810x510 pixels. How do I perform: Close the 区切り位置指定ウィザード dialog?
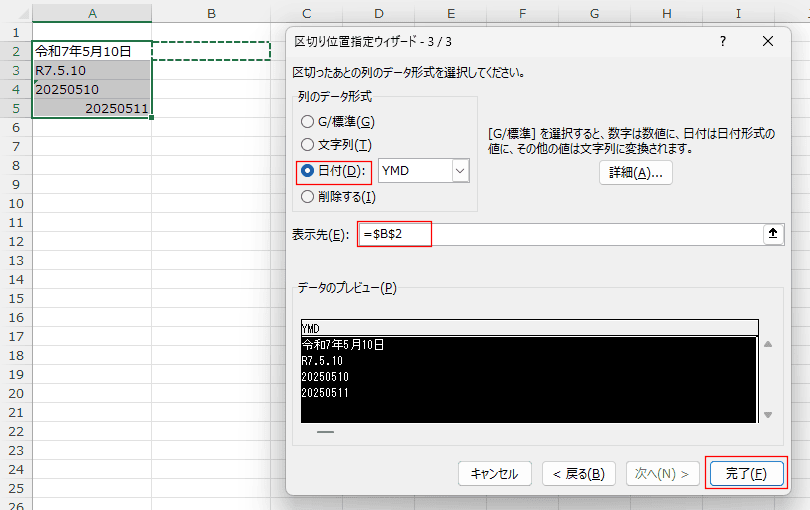pos(768,41)
